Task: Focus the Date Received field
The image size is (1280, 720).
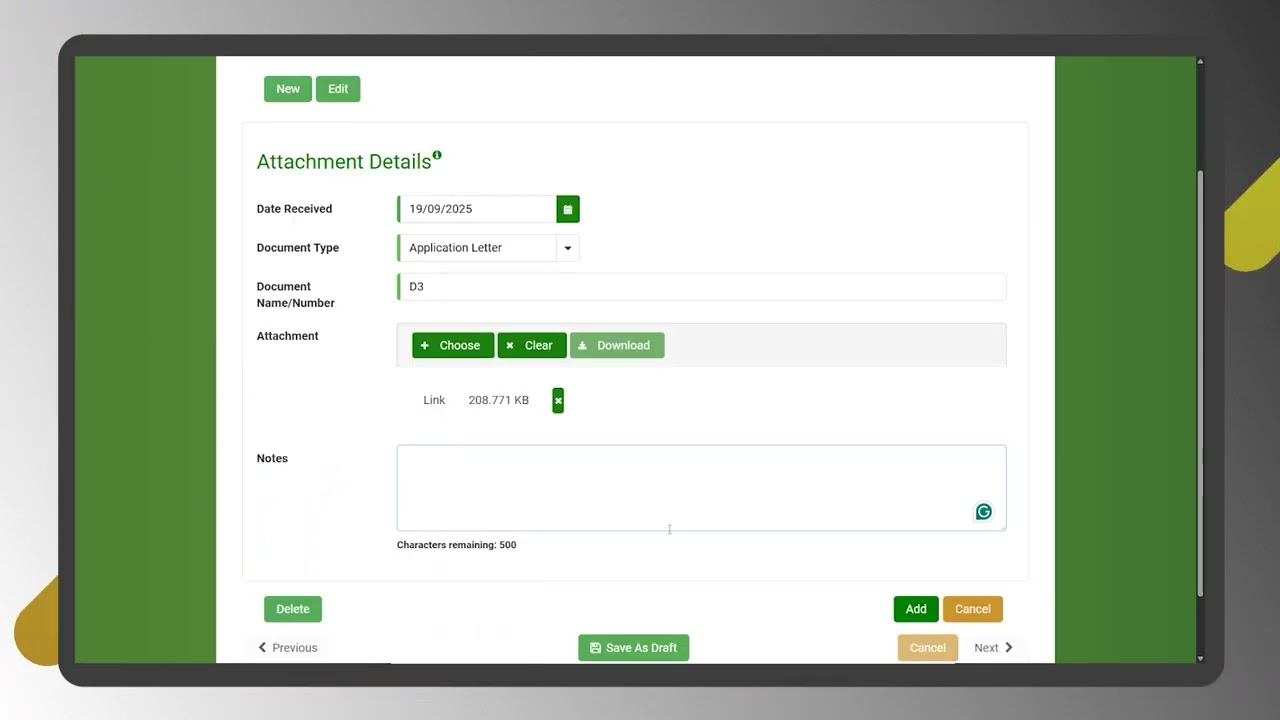Action: (478, 209)
